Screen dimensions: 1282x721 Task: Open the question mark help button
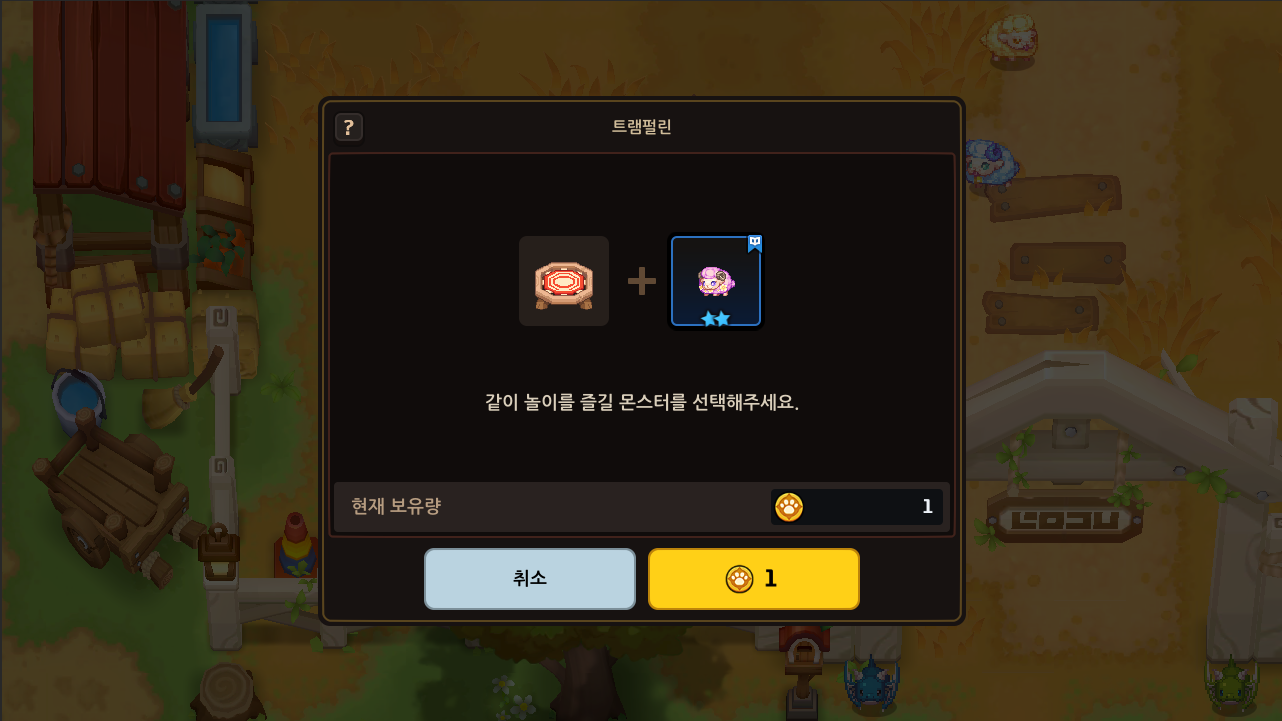(348, 127)
